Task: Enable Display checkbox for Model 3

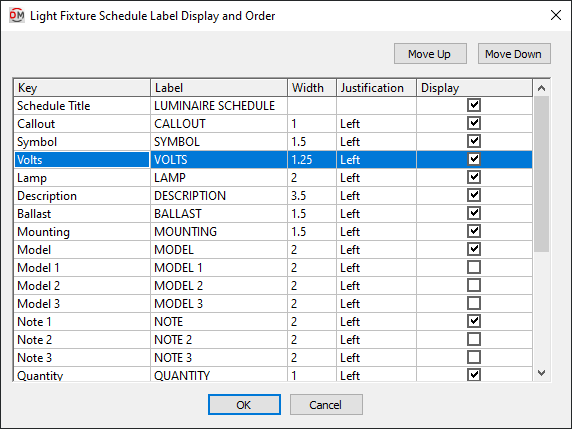Action: click(474, 304)
